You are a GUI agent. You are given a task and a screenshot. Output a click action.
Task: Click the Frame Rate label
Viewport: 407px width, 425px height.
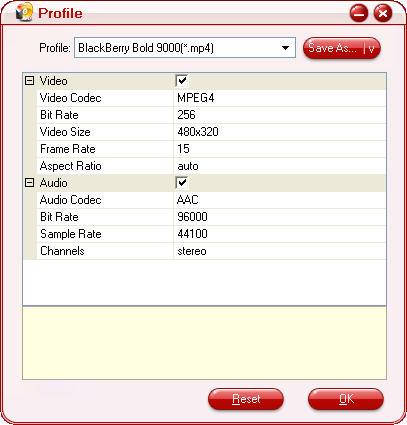[68, 149]
